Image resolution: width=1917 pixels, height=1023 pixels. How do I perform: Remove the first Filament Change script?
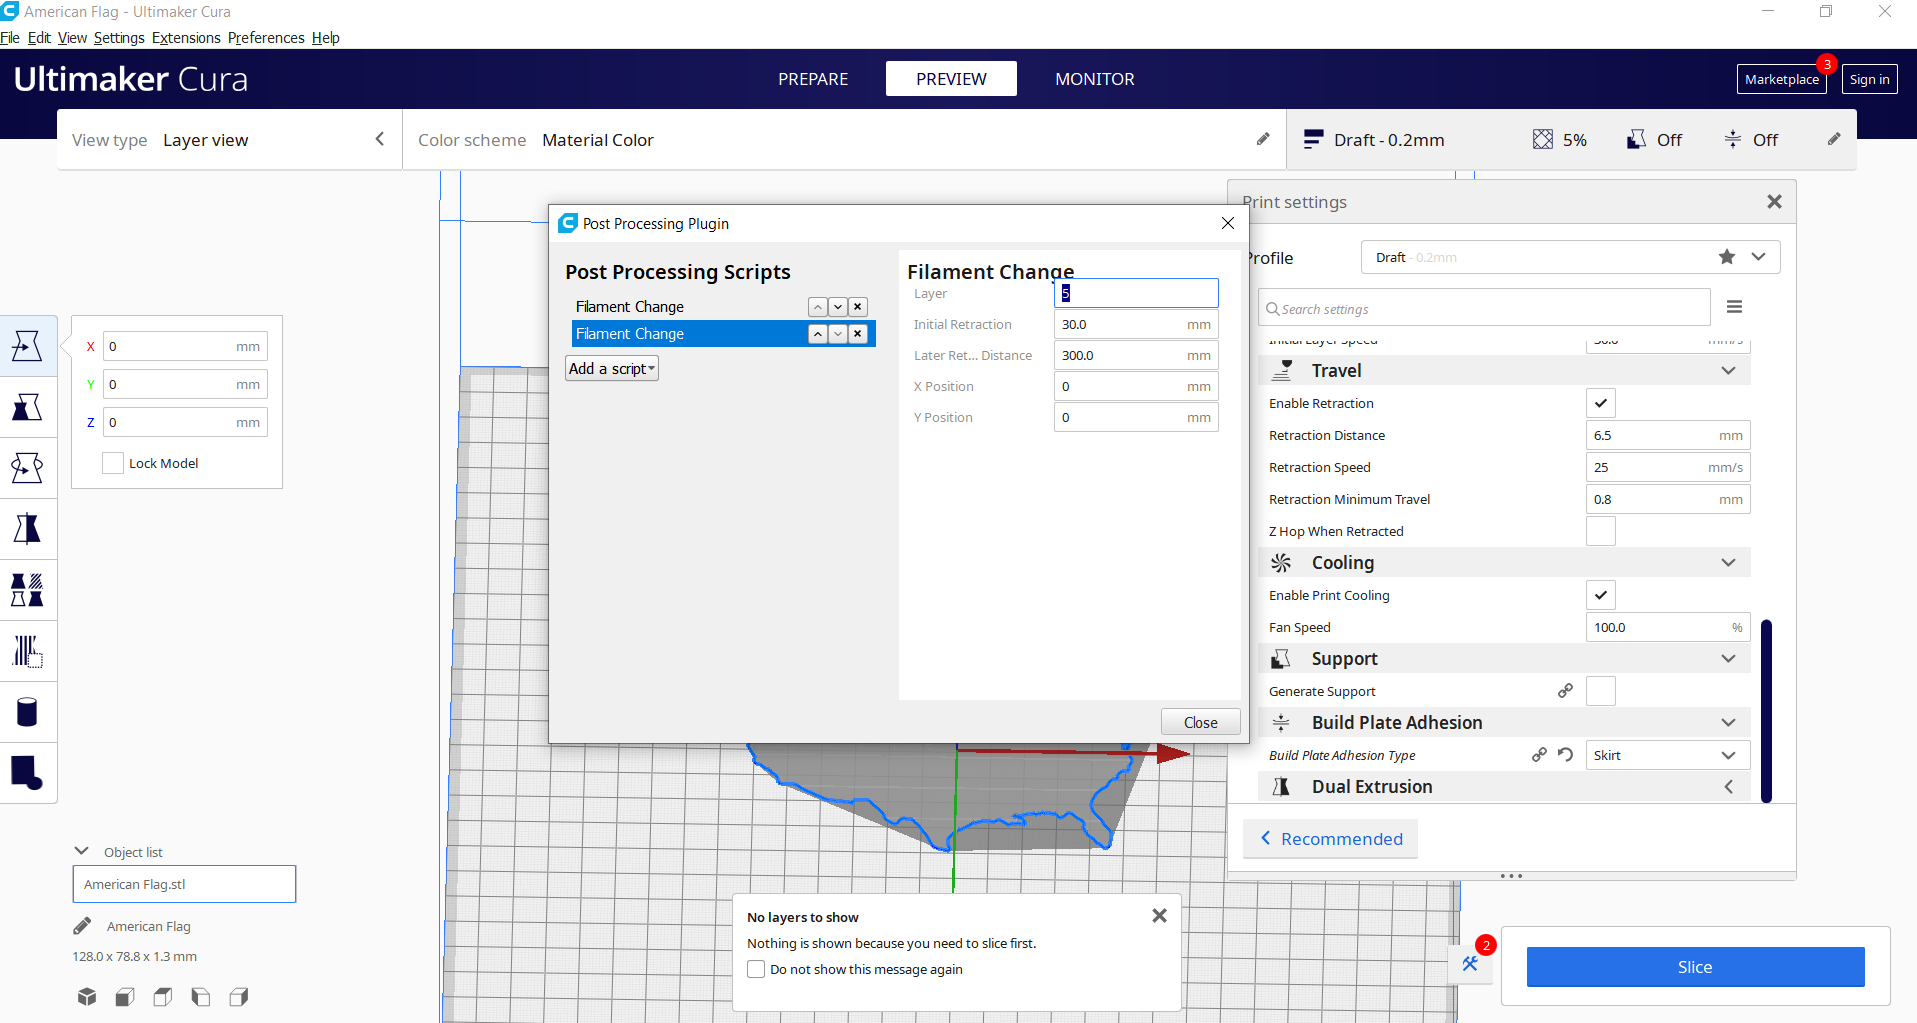tap(858, 307)
